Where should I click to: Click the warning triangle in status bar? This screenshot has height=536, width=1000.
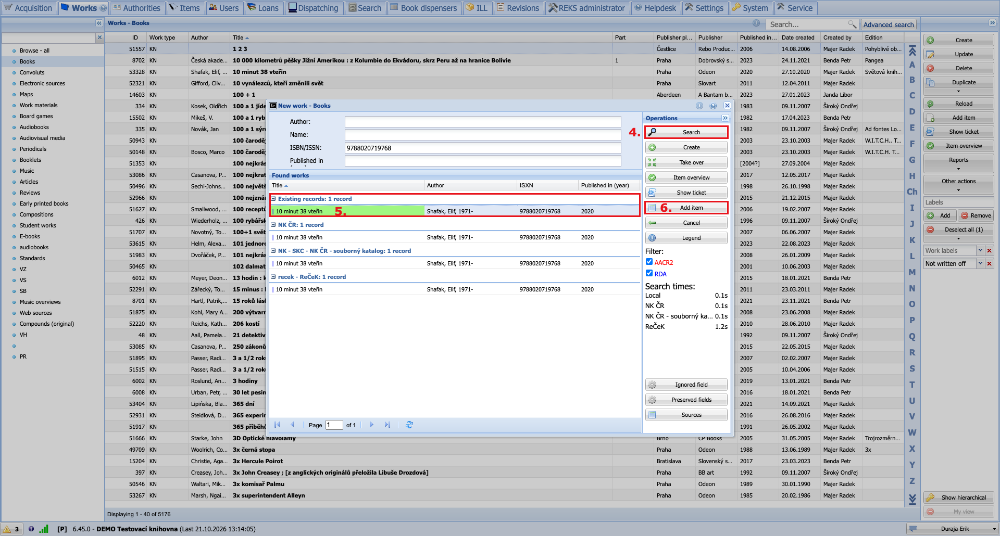tap(6, 529)
